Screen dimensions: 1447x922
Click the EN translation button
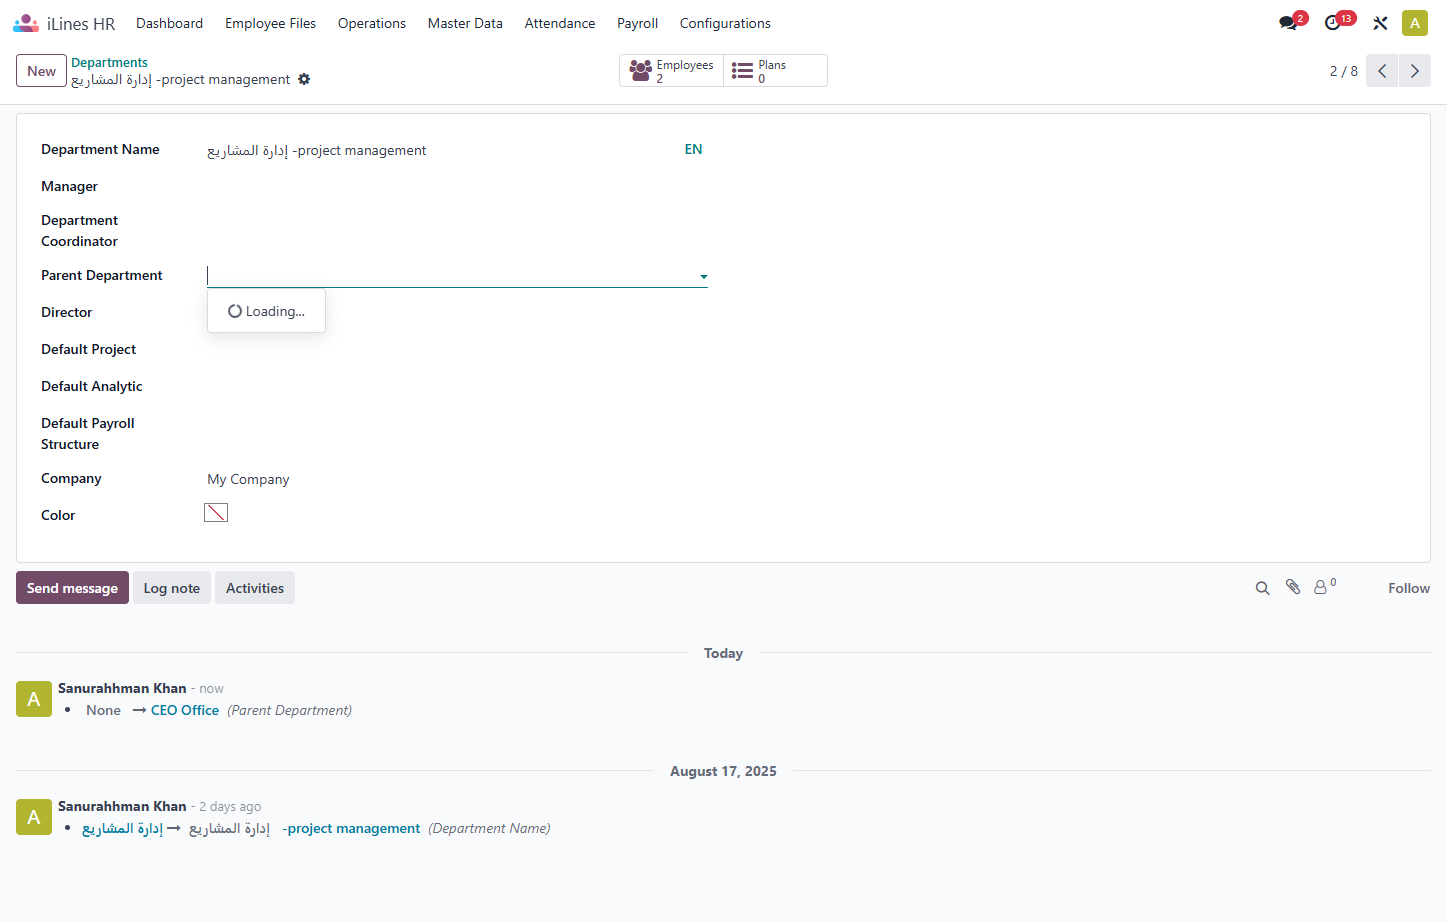693,149
